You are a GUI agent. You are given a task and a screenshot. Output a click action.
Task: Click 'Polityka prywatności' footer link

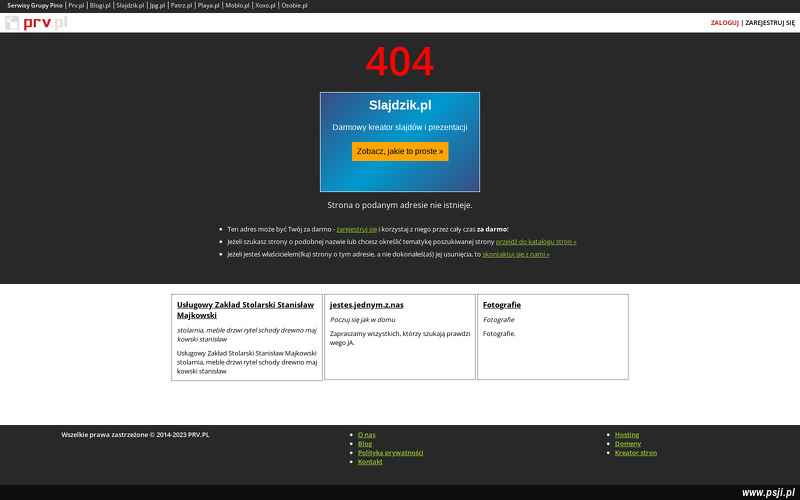click(390, 453)
